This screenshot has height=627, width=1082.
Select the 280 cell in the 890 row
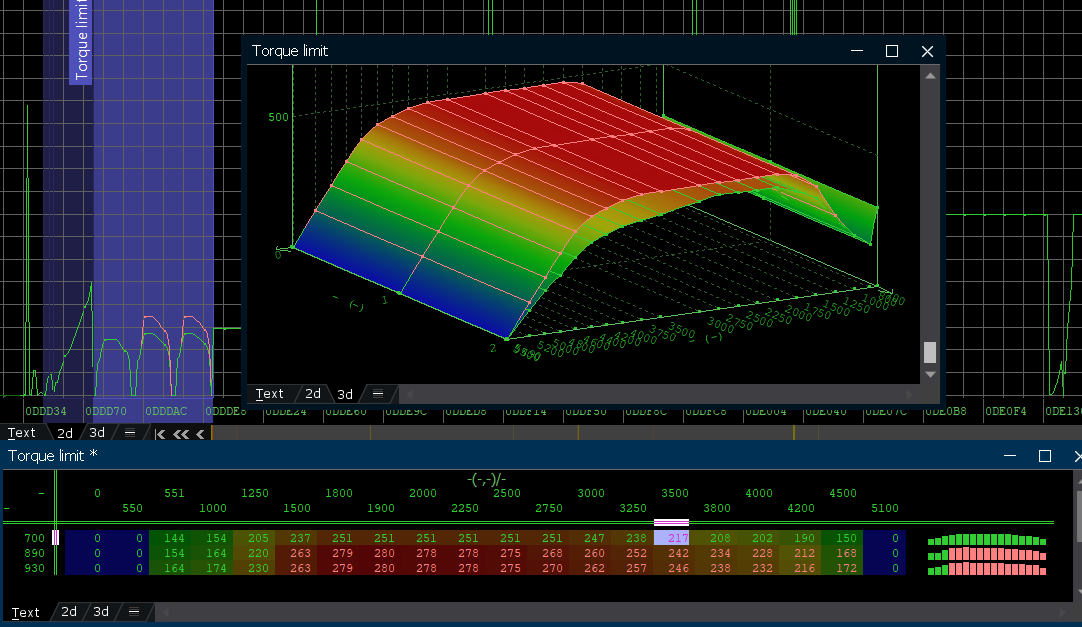[384, 554]
